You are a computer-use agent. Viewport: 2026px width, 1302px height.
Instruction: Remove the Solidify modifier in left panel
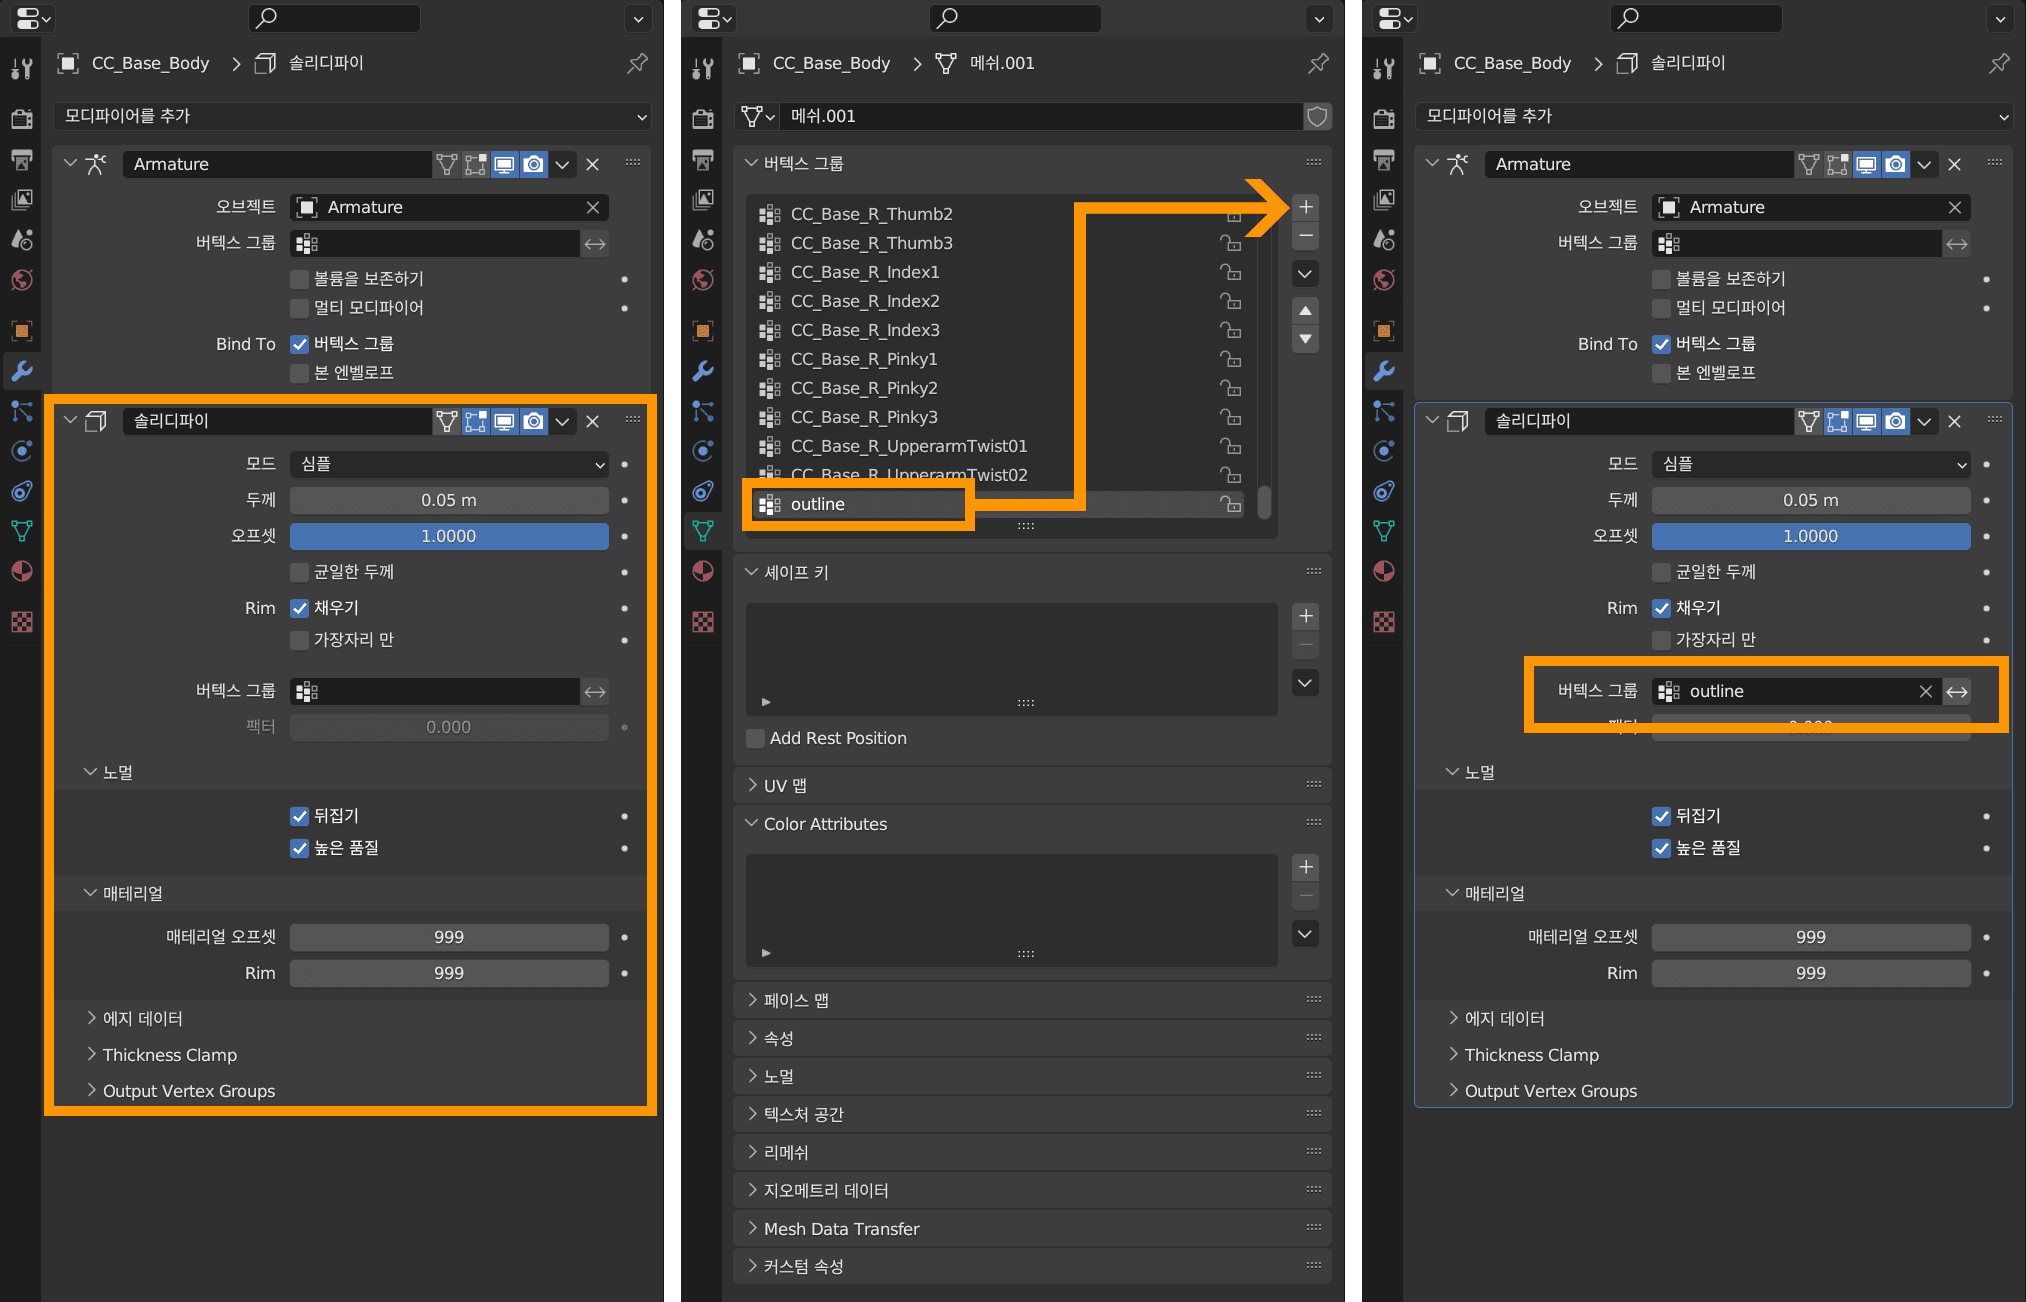point(593,421)
